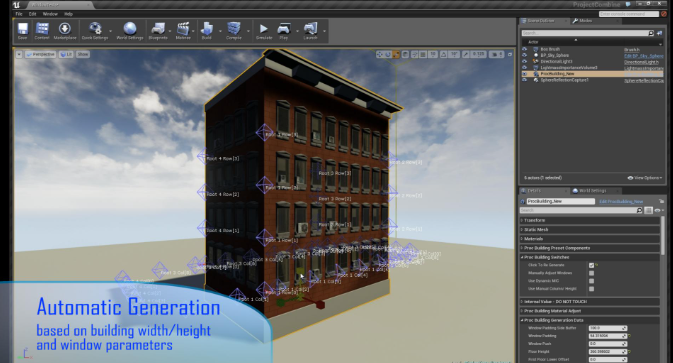Click the Launch toolbar icon

(x=310, y=29)
